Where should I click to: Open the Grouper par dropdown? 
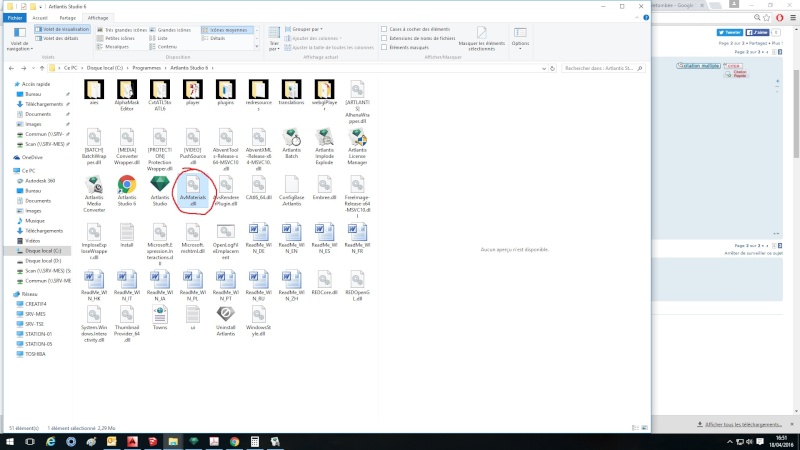[304, 29]
